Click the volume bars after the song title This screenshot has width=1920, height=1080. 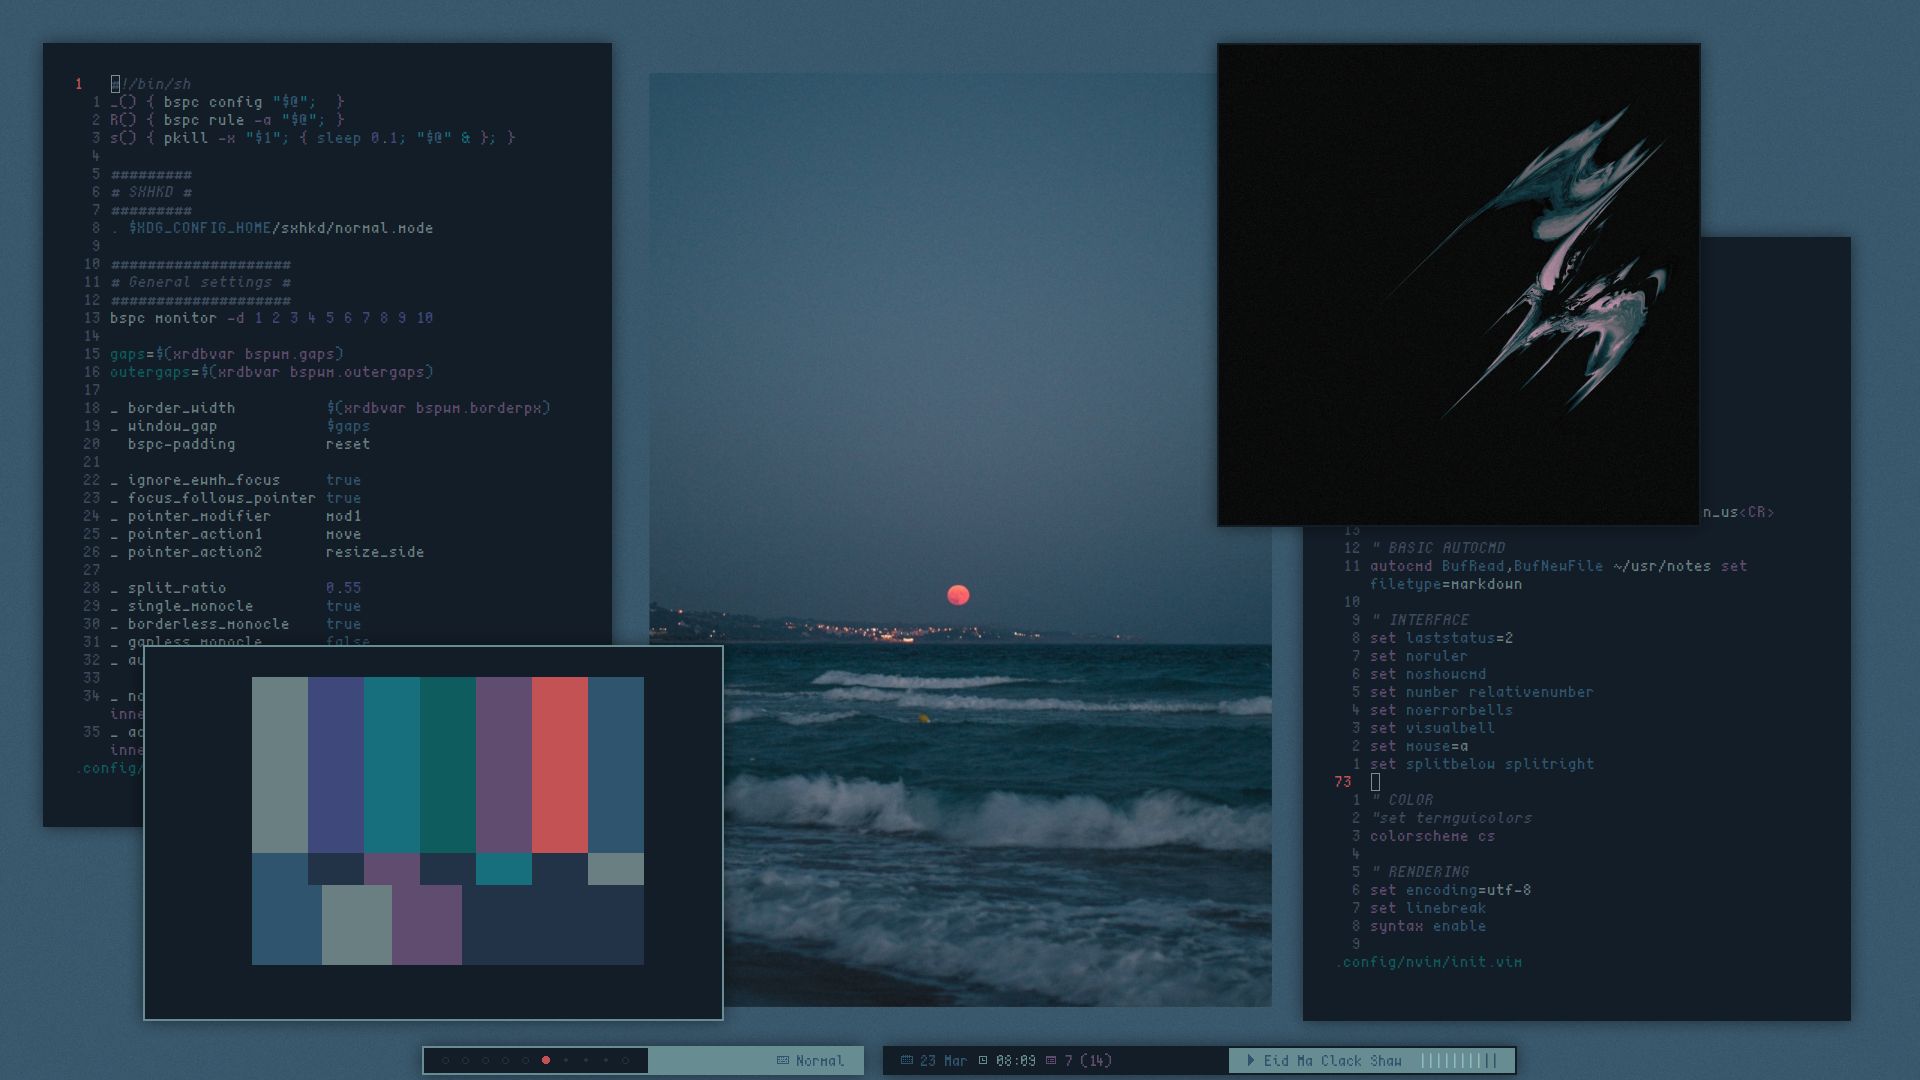pyautogui.click(x=1460, y=1060)
